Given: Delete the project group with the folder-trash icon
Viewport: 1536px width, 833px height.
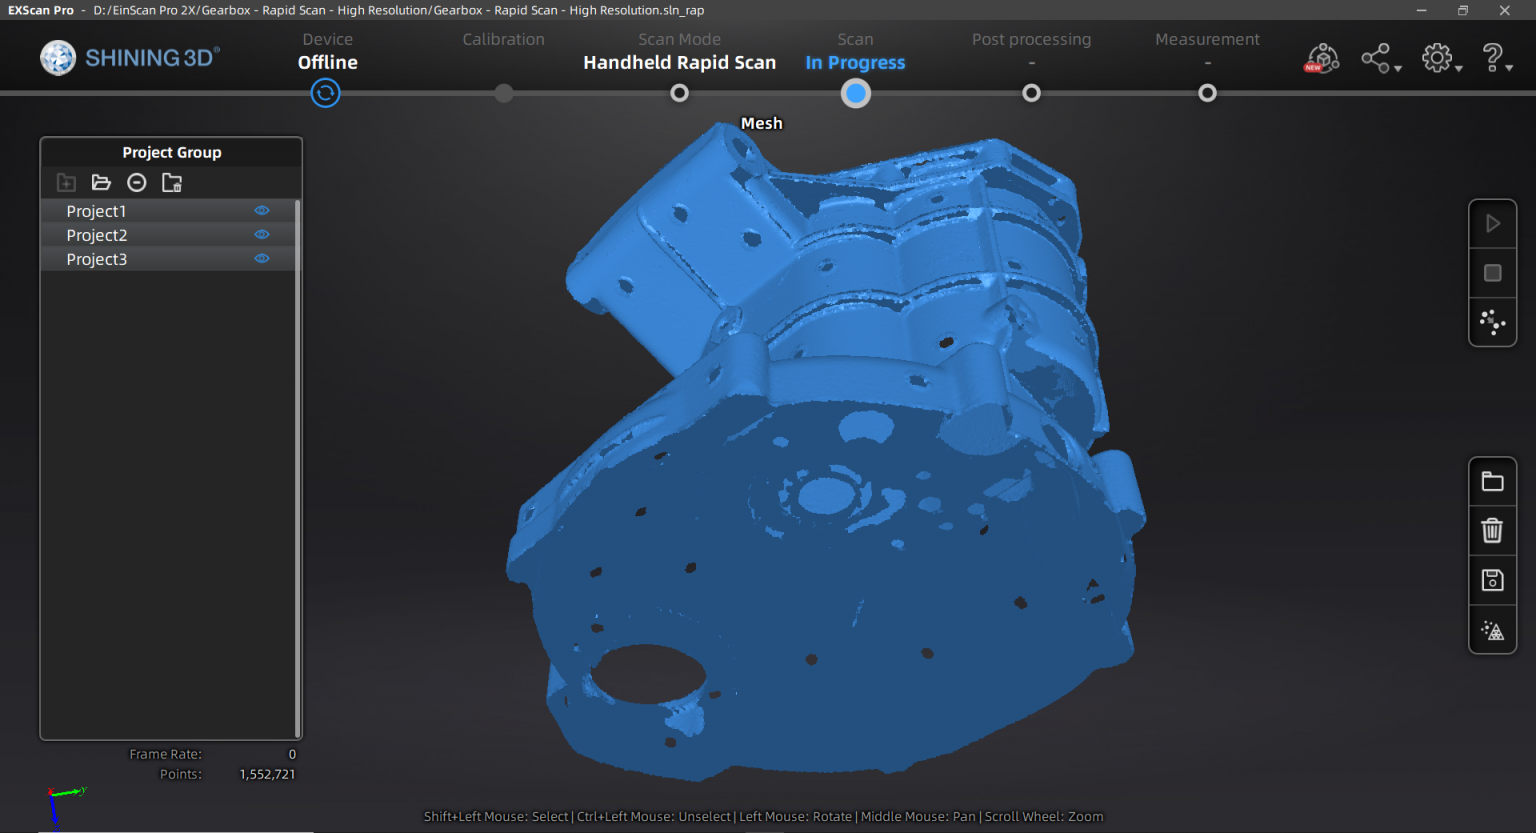Looking at the screenshot, I should [171, 182].
